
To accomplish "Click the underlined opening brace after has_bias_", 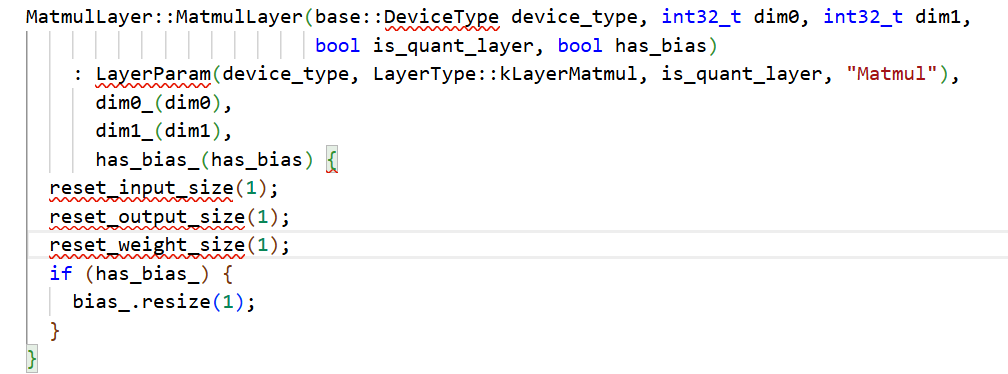I will [x=332, y=160].
